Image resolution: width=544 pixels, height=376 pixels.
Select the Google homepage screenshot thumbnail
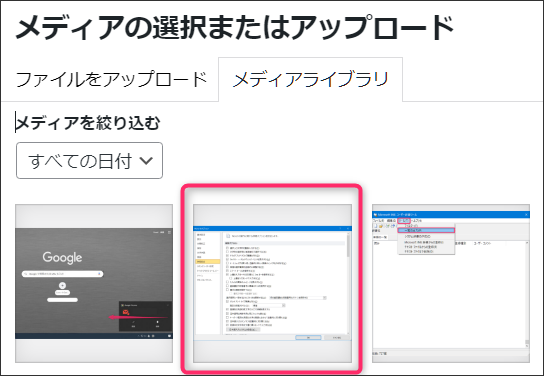pos(94,283)
